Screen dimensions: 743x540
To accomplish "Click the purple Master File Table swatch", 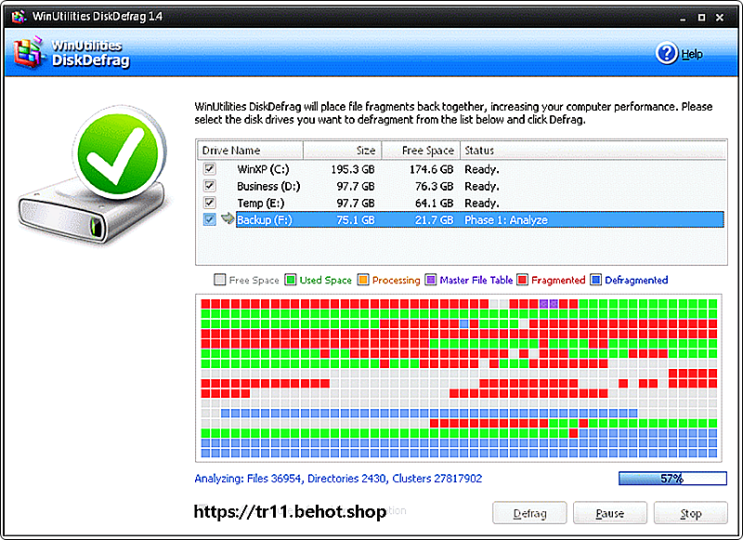I will pyautogui.click(x=431, y=280).
